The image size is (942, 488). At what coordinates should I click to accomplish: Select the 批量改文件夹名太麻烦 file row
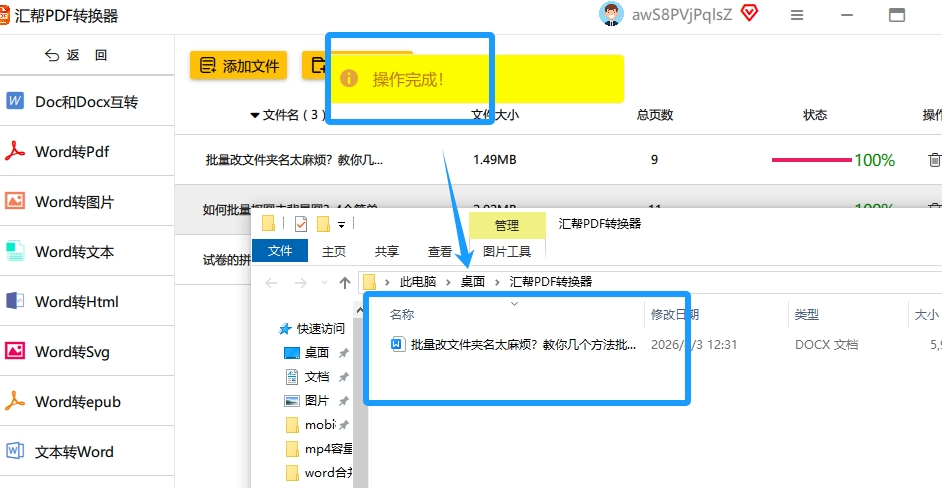(x=558, y=160)
